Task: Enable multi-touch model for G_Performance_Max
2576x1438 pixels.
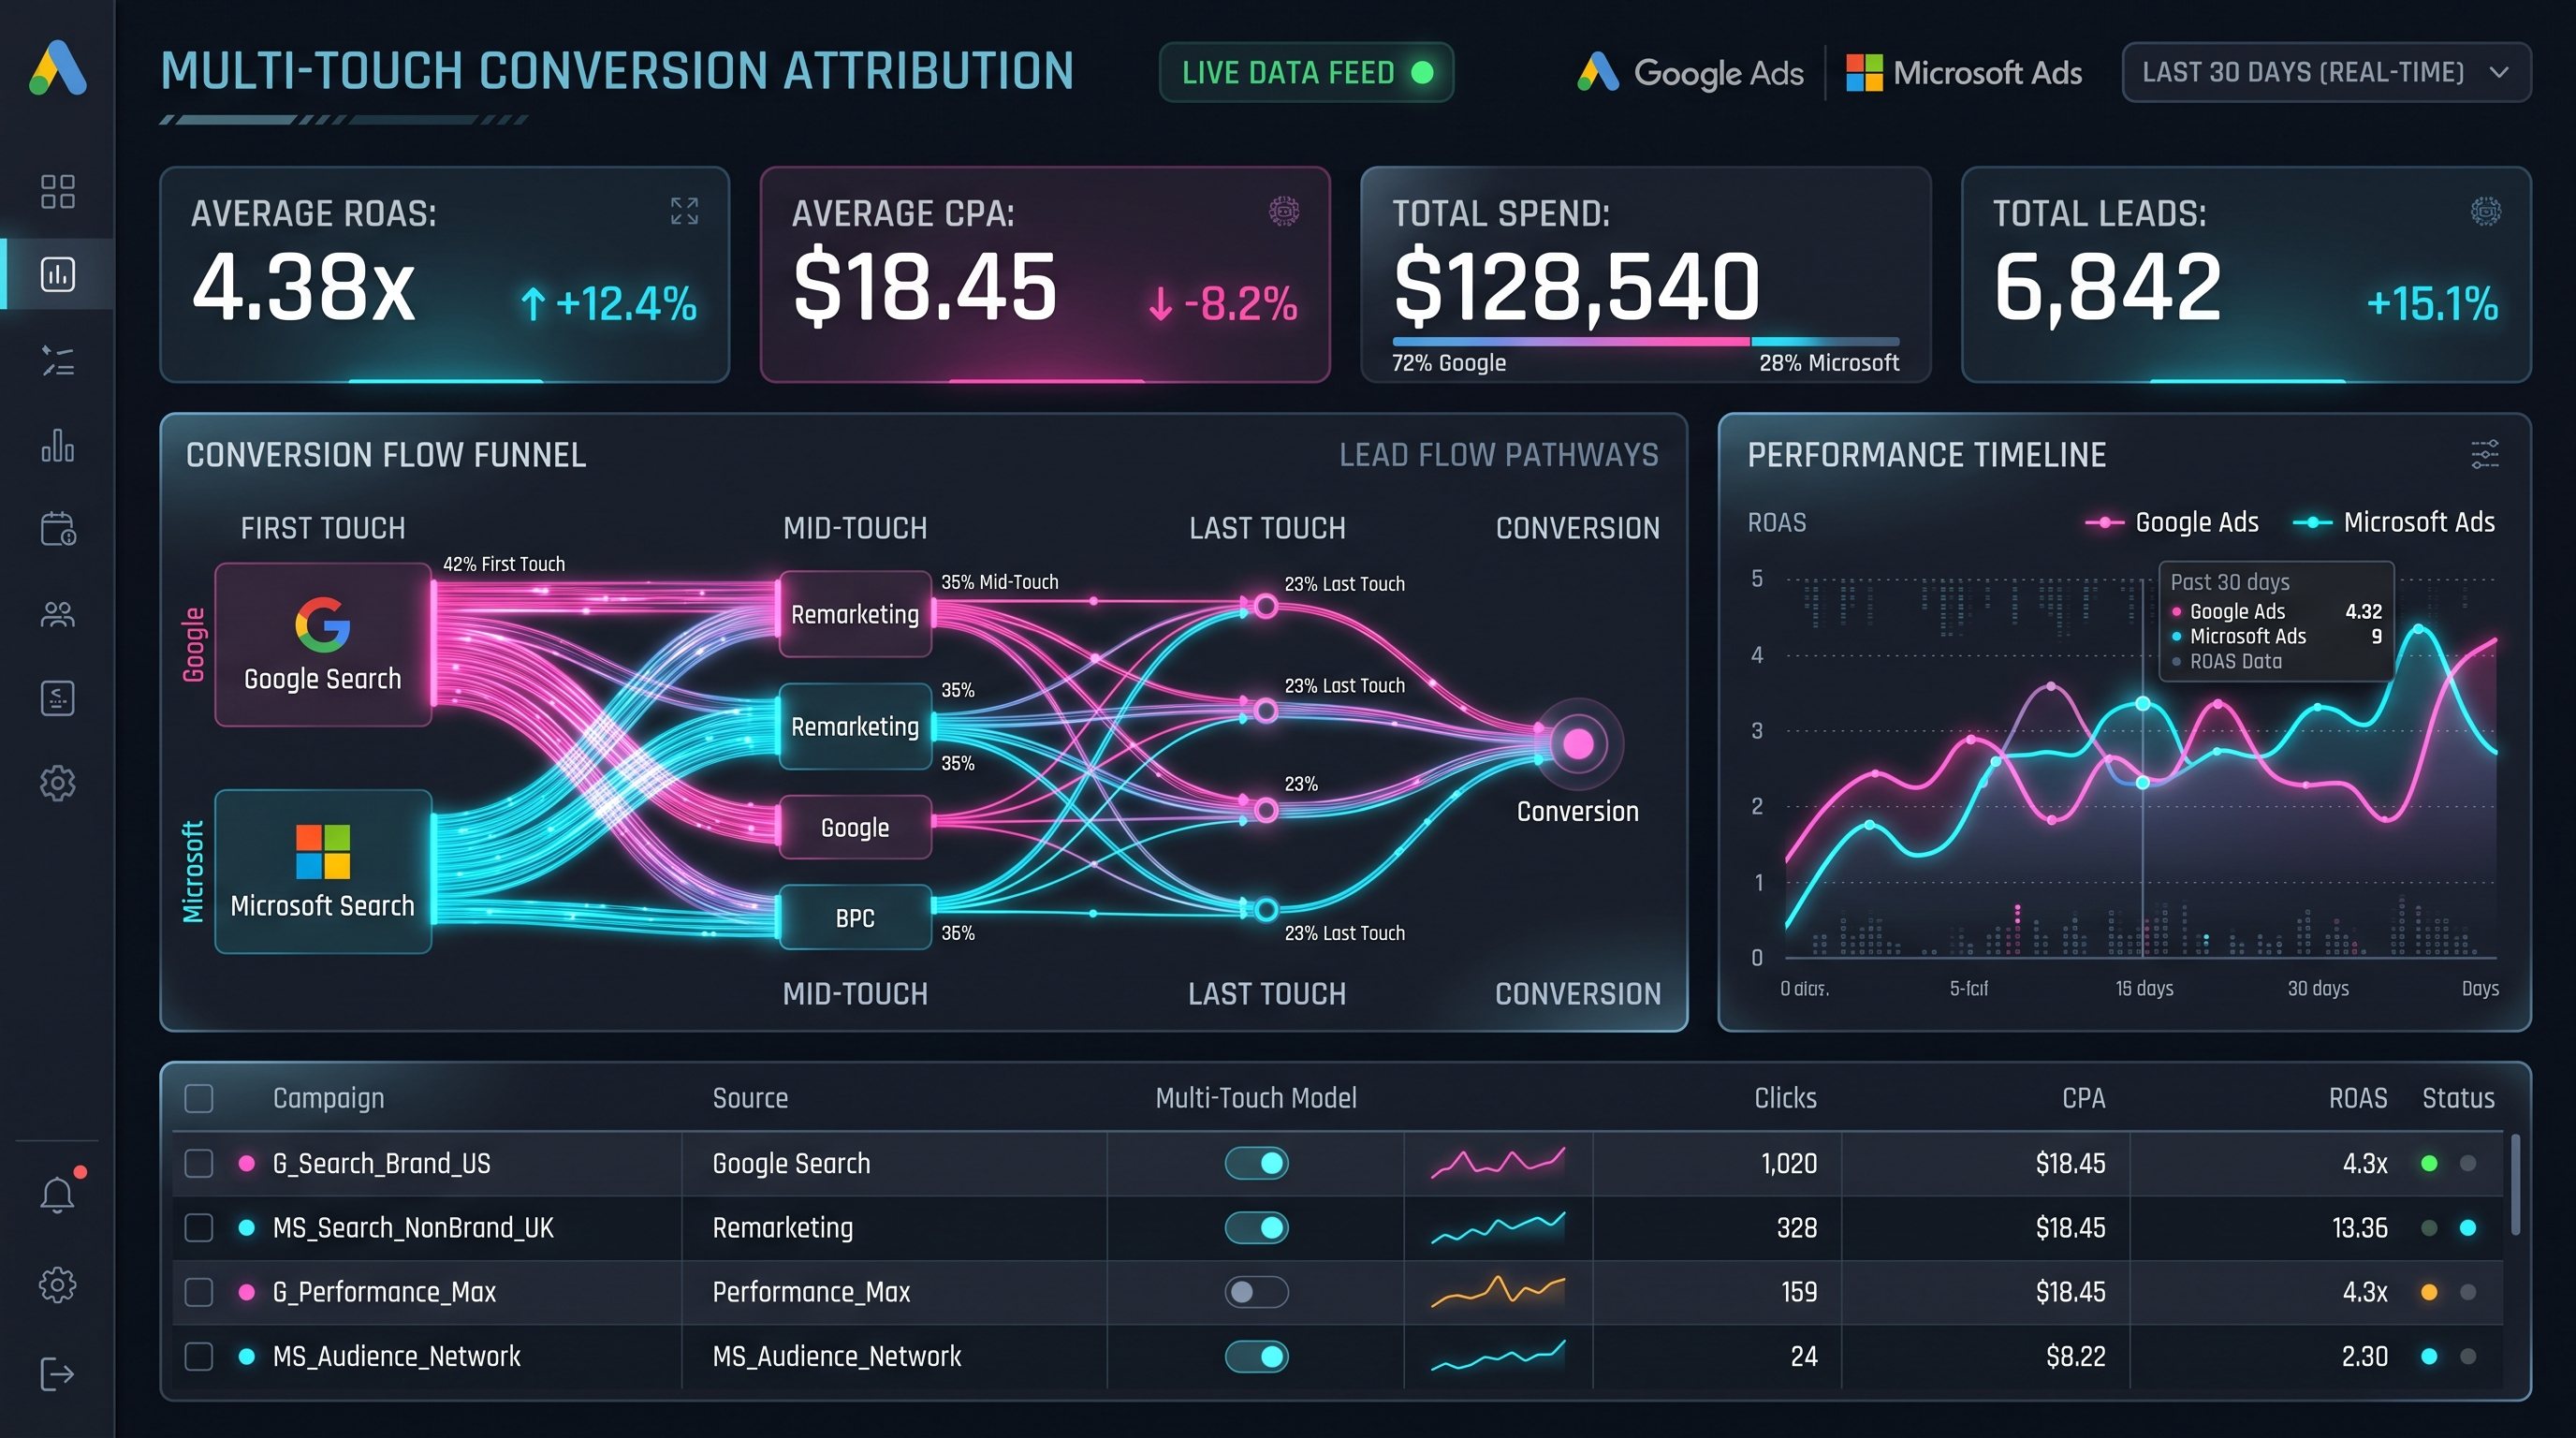Action: [1256, 1291]
